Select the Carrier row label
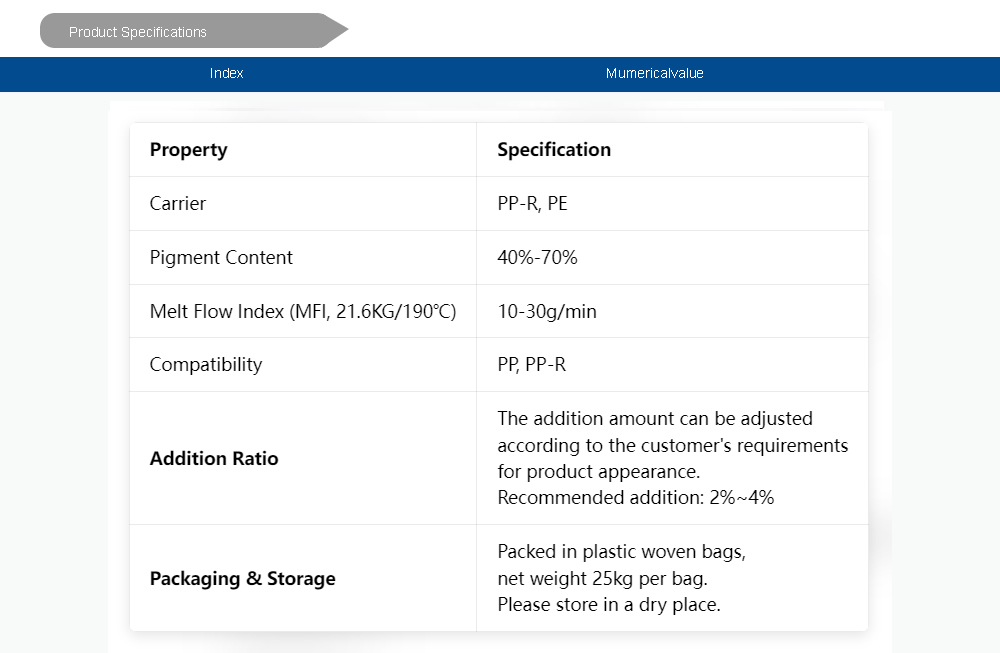The image size is (1000, 653). [178, 204]
